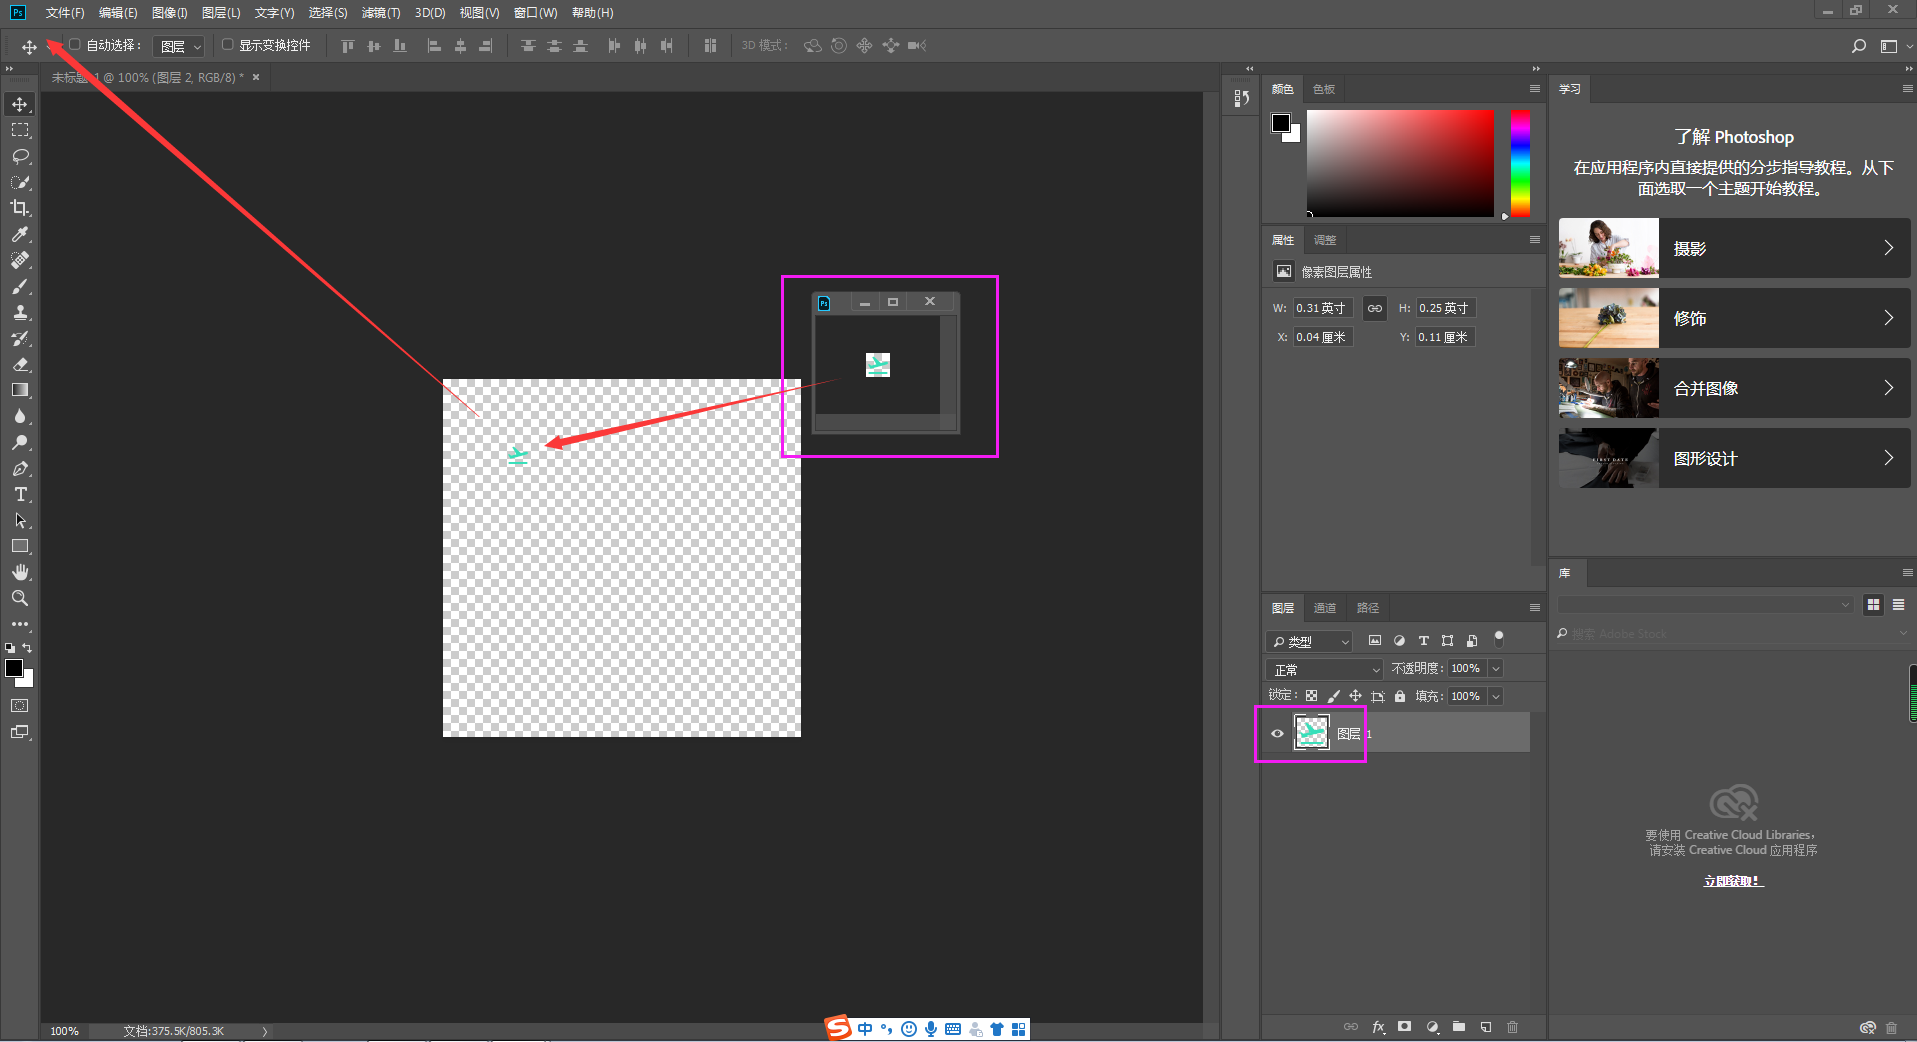
Task: Enable the 自动选择 checkbox
Action: point(74,45)
